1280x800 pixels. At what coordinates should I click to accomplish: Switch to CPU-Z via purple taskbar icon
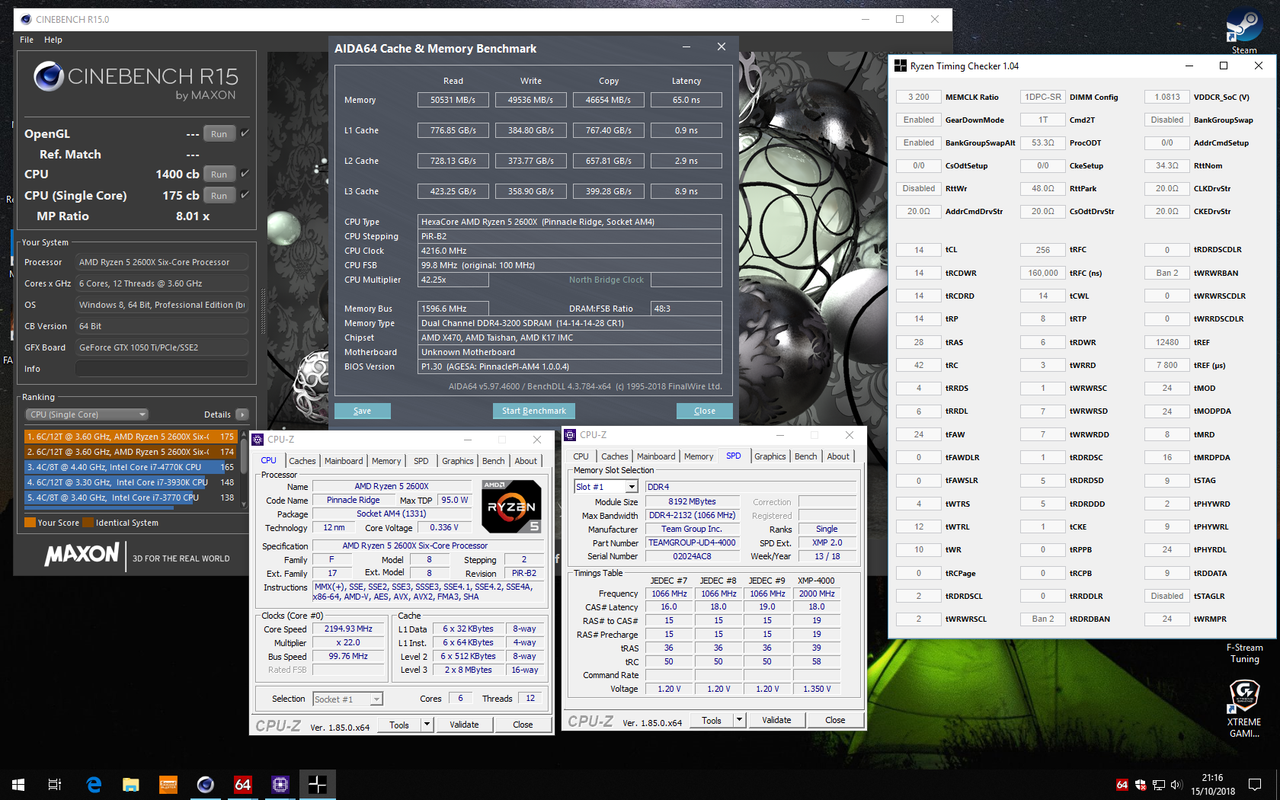(279, 785)
